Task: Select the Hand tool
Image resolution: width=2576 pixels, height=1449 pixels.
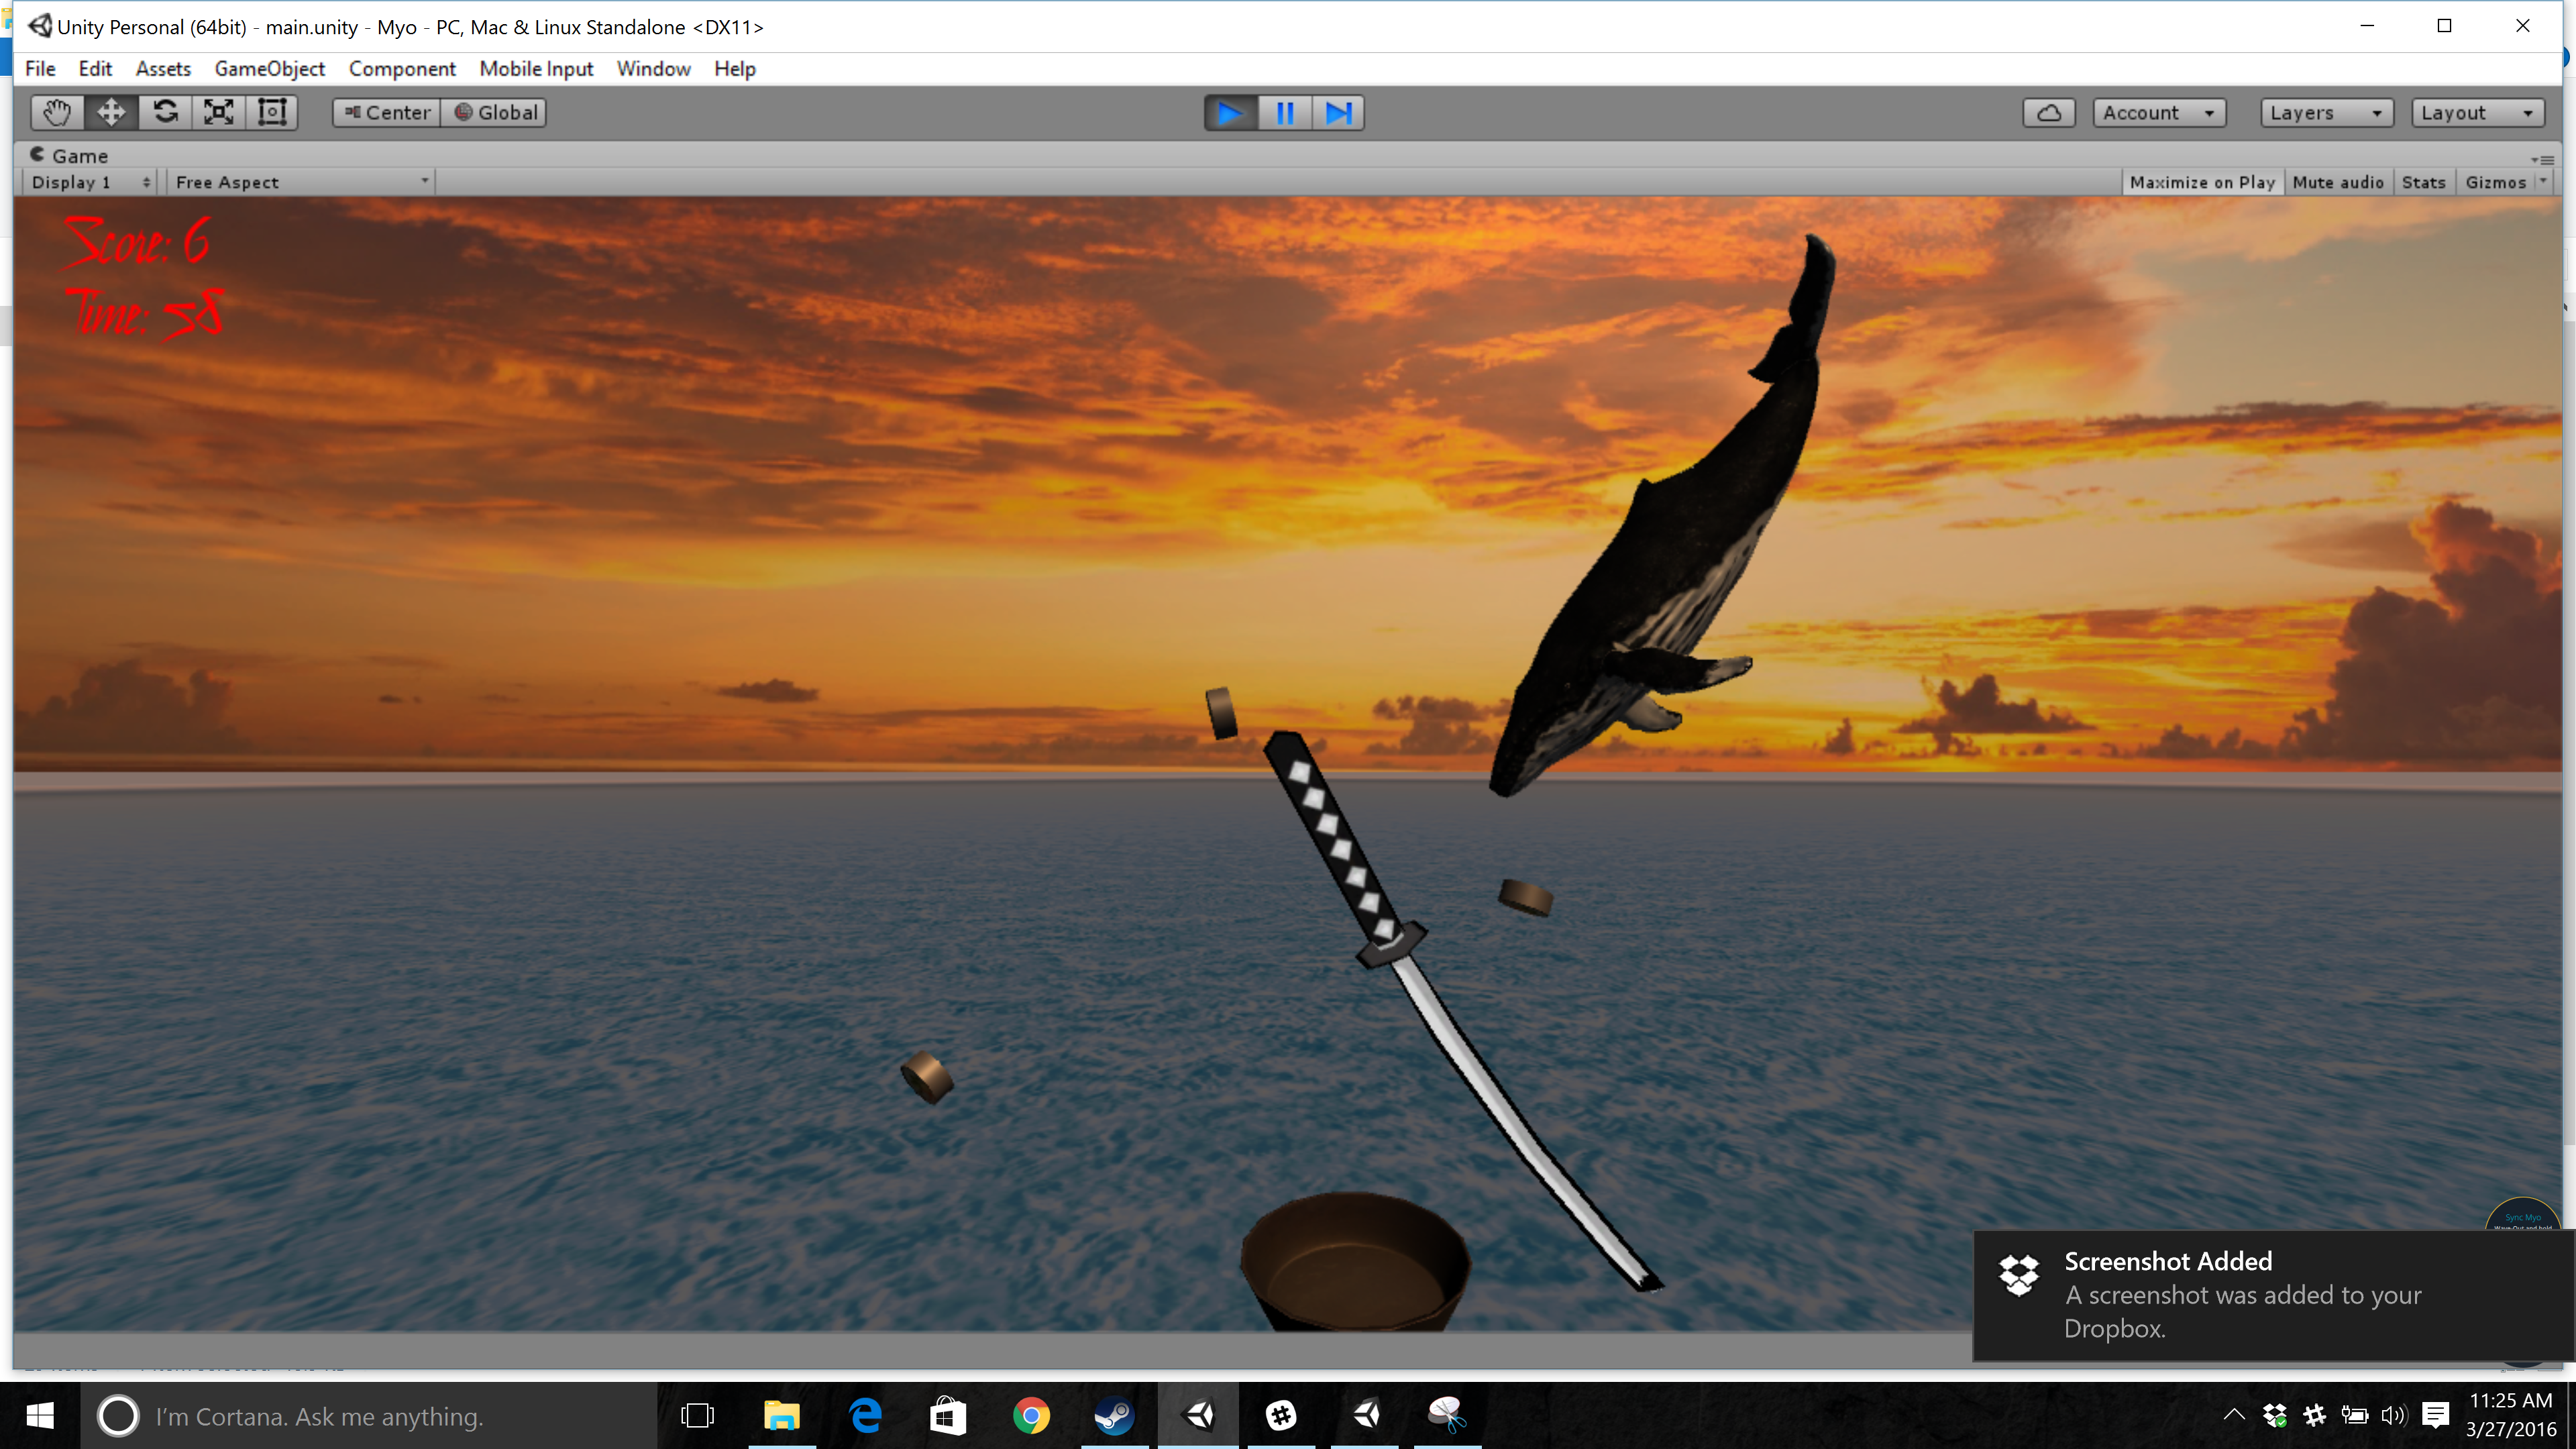Action: [56, 112]
